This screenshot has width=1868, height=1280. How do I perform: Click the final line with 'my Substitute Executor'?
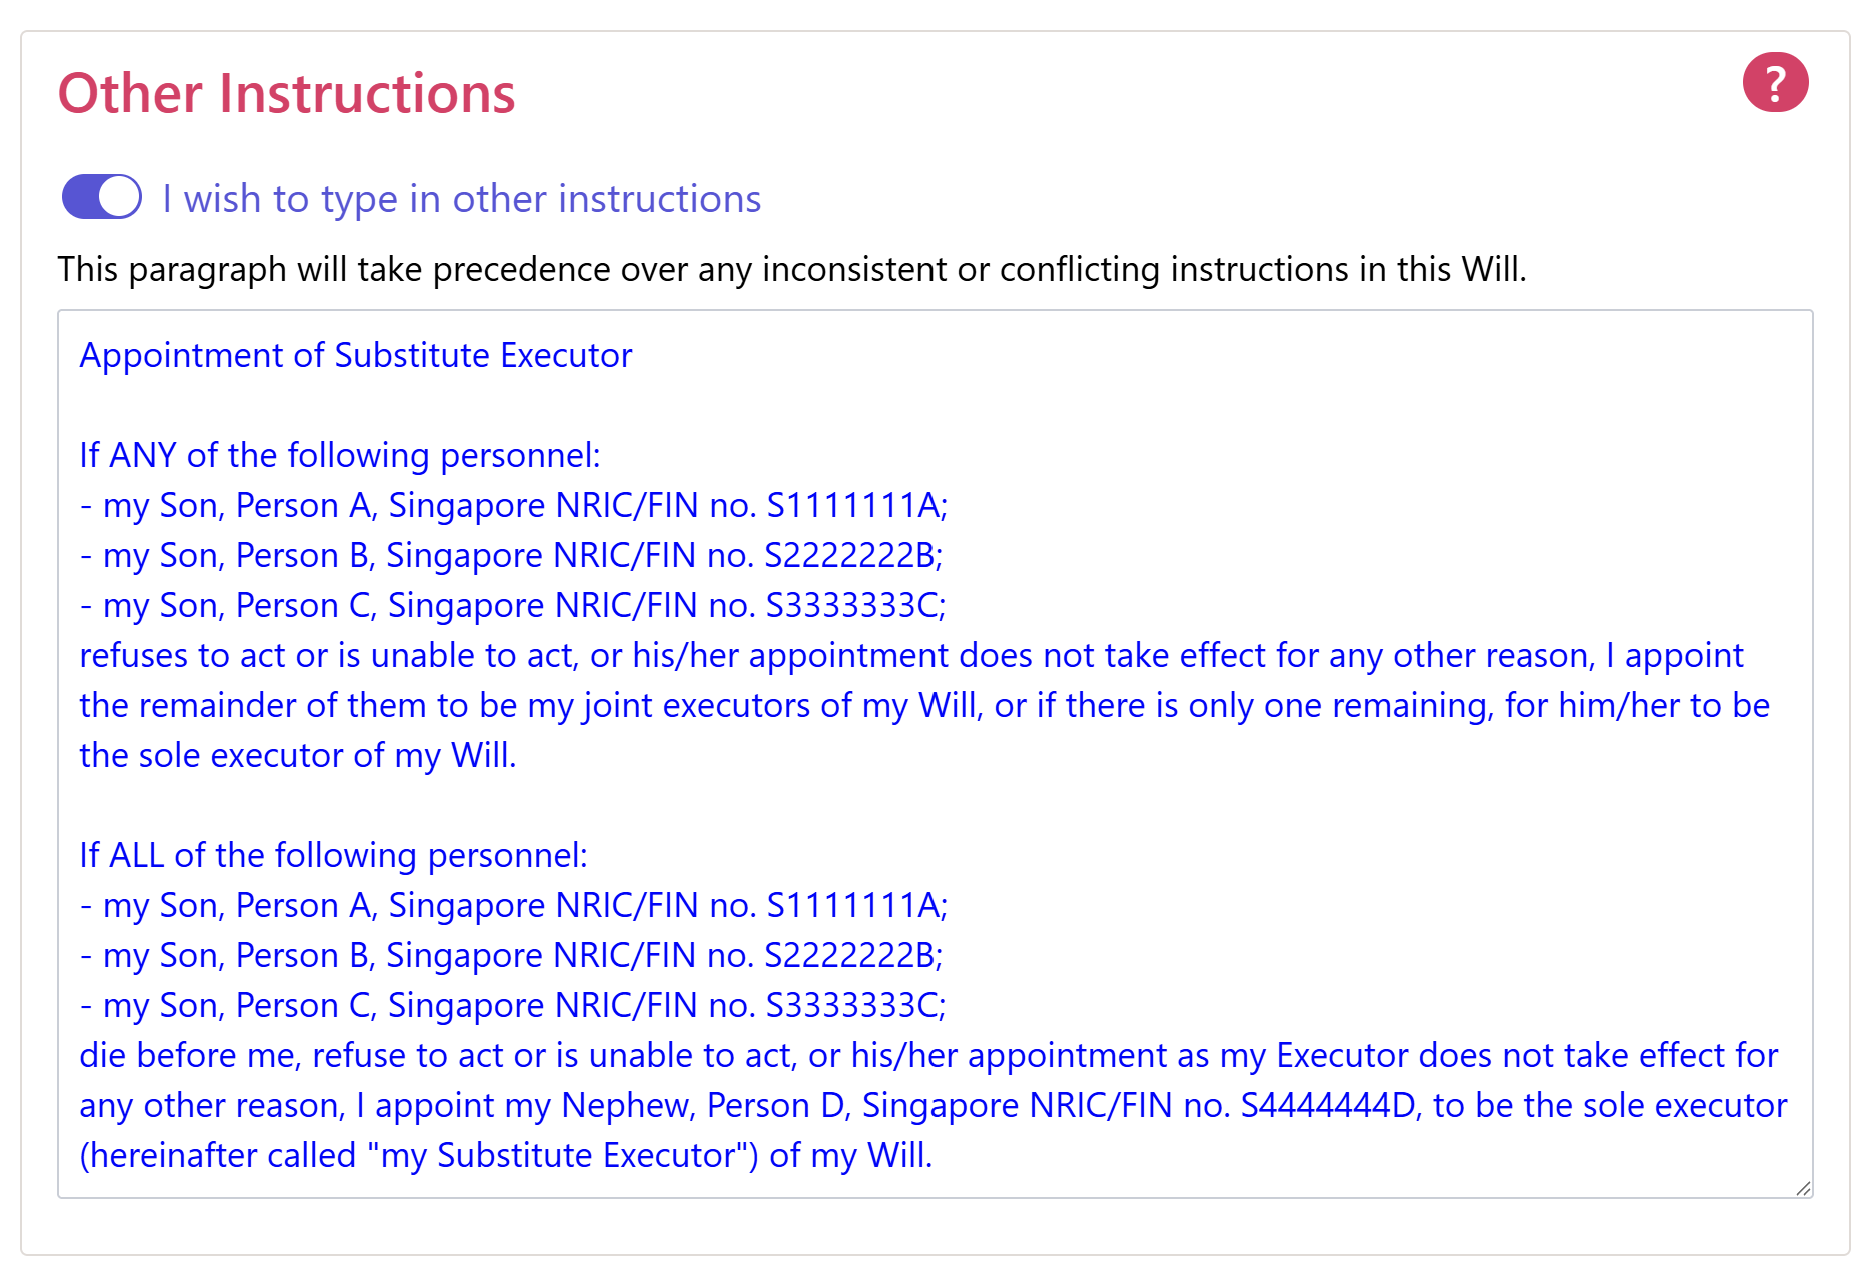506,1155
